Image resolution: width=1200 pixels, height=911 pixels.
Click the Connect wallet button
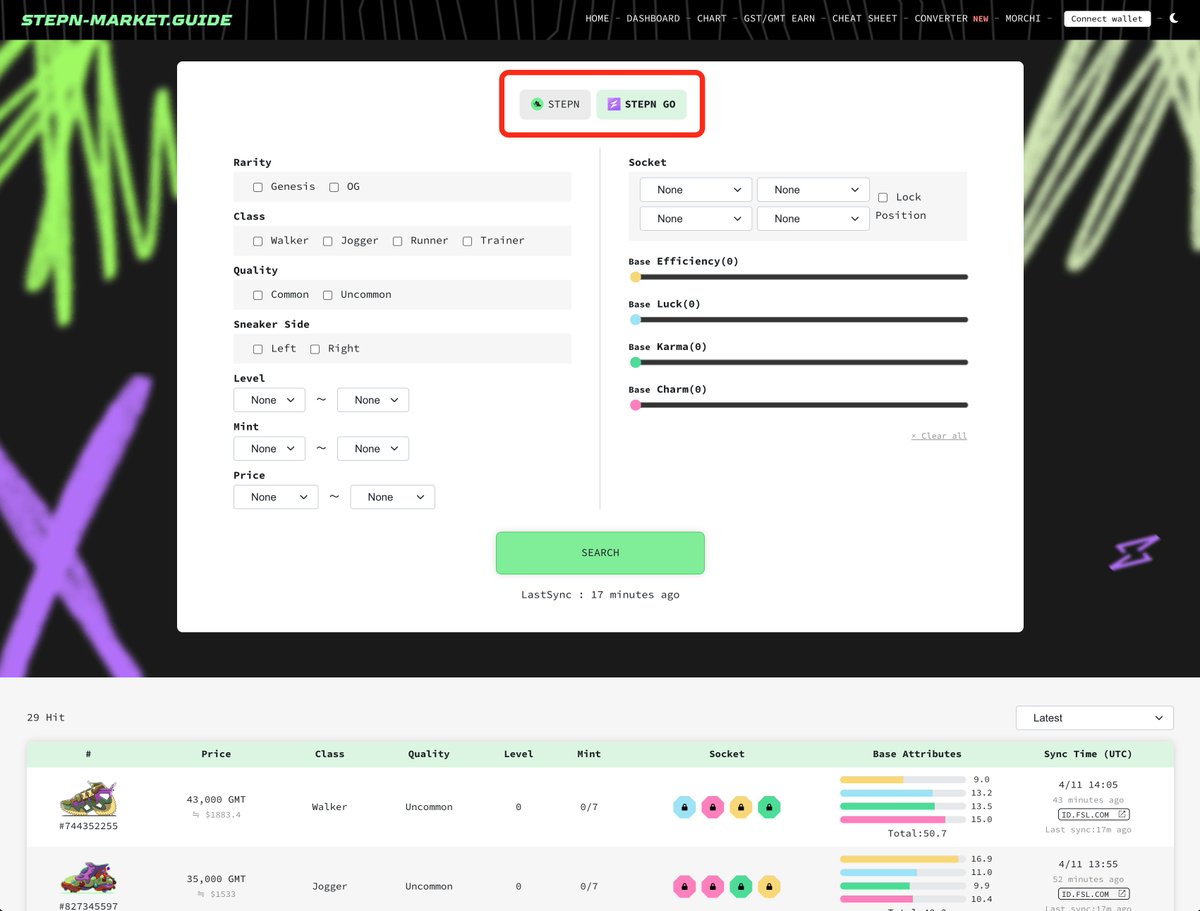(x=1107, y=19)
